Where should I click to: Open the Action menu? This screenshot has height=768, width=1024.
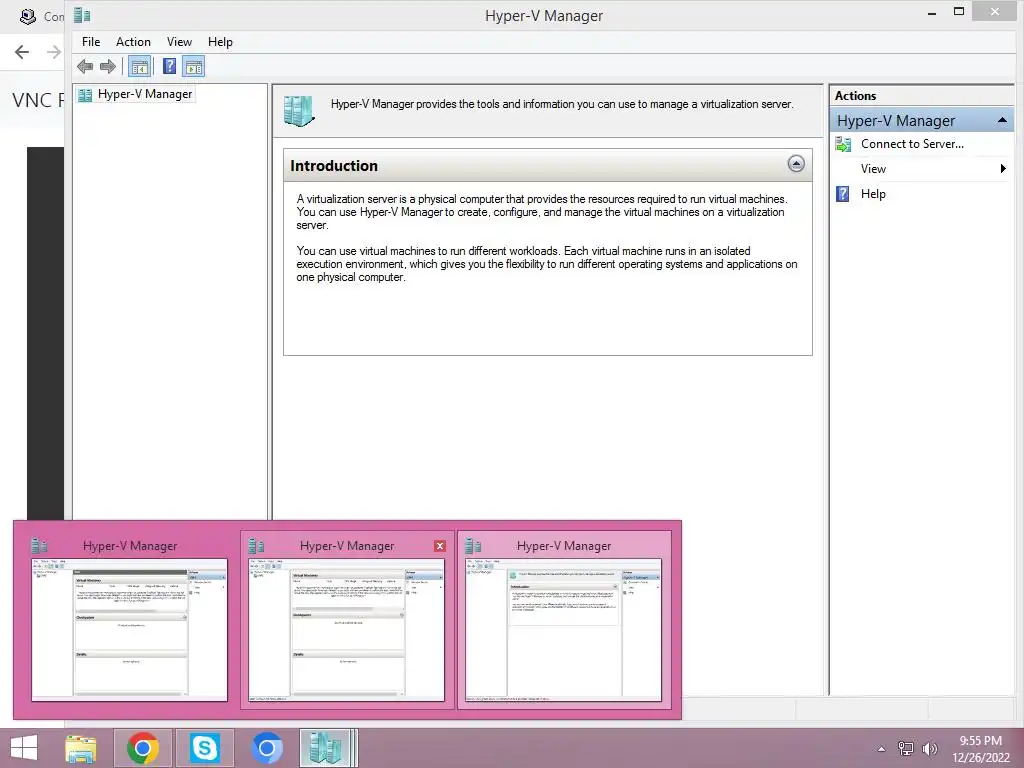(x=133, y=42)
